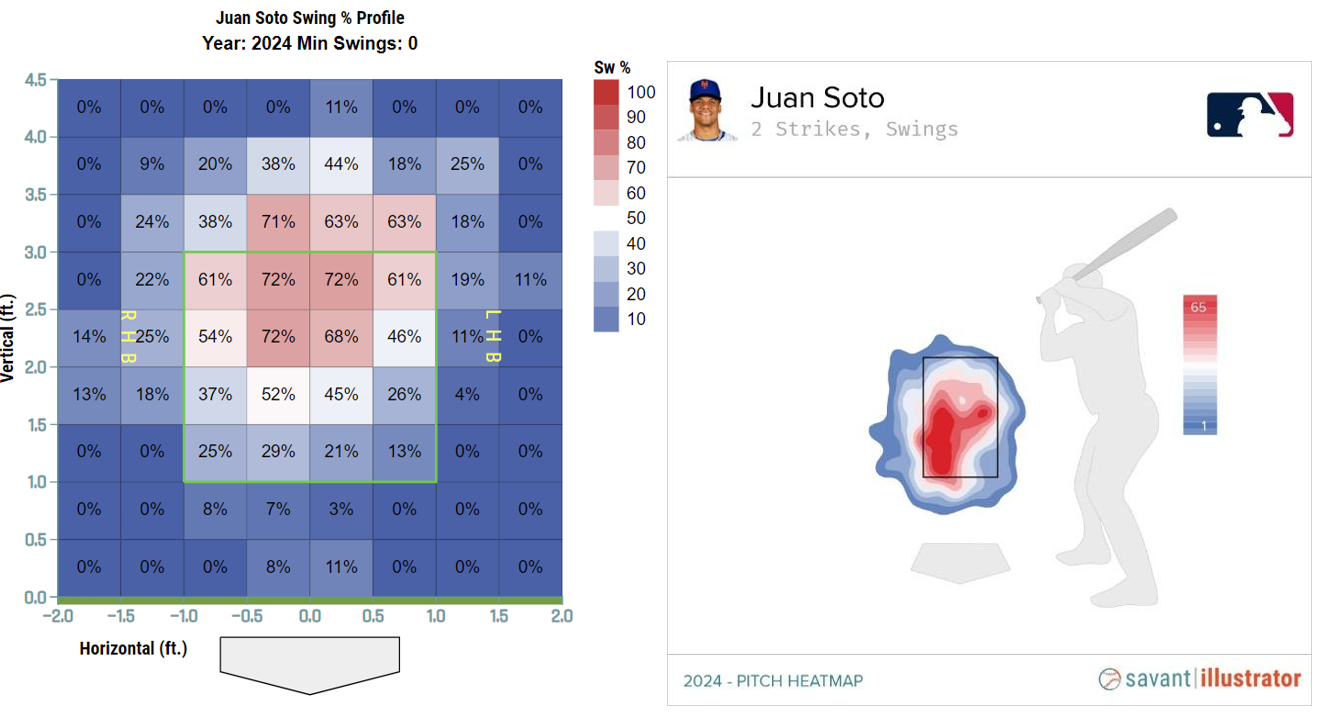
Task: Click the 71% cell in the swing grid
Action: click(278, 222)
